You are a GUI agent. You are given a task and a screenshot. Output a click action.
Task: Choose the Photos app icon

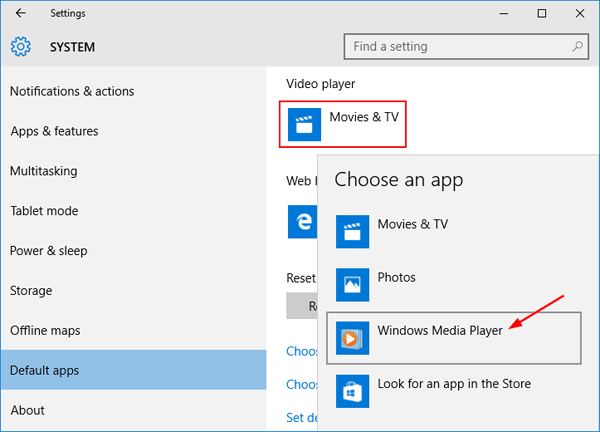[352, 285]
